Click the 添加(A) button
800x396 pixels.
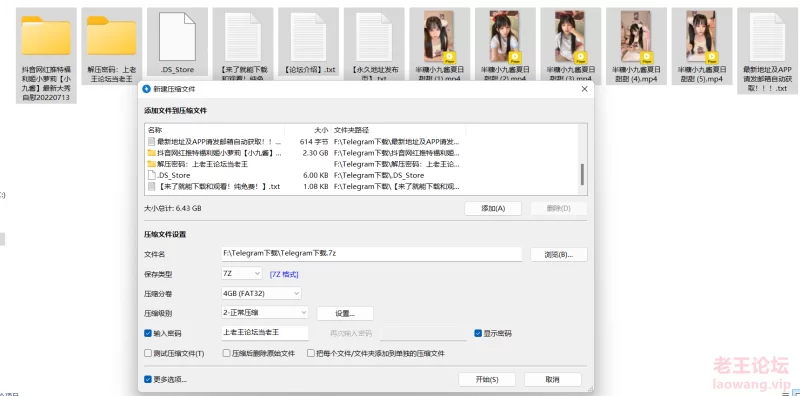tap(493, 208)
